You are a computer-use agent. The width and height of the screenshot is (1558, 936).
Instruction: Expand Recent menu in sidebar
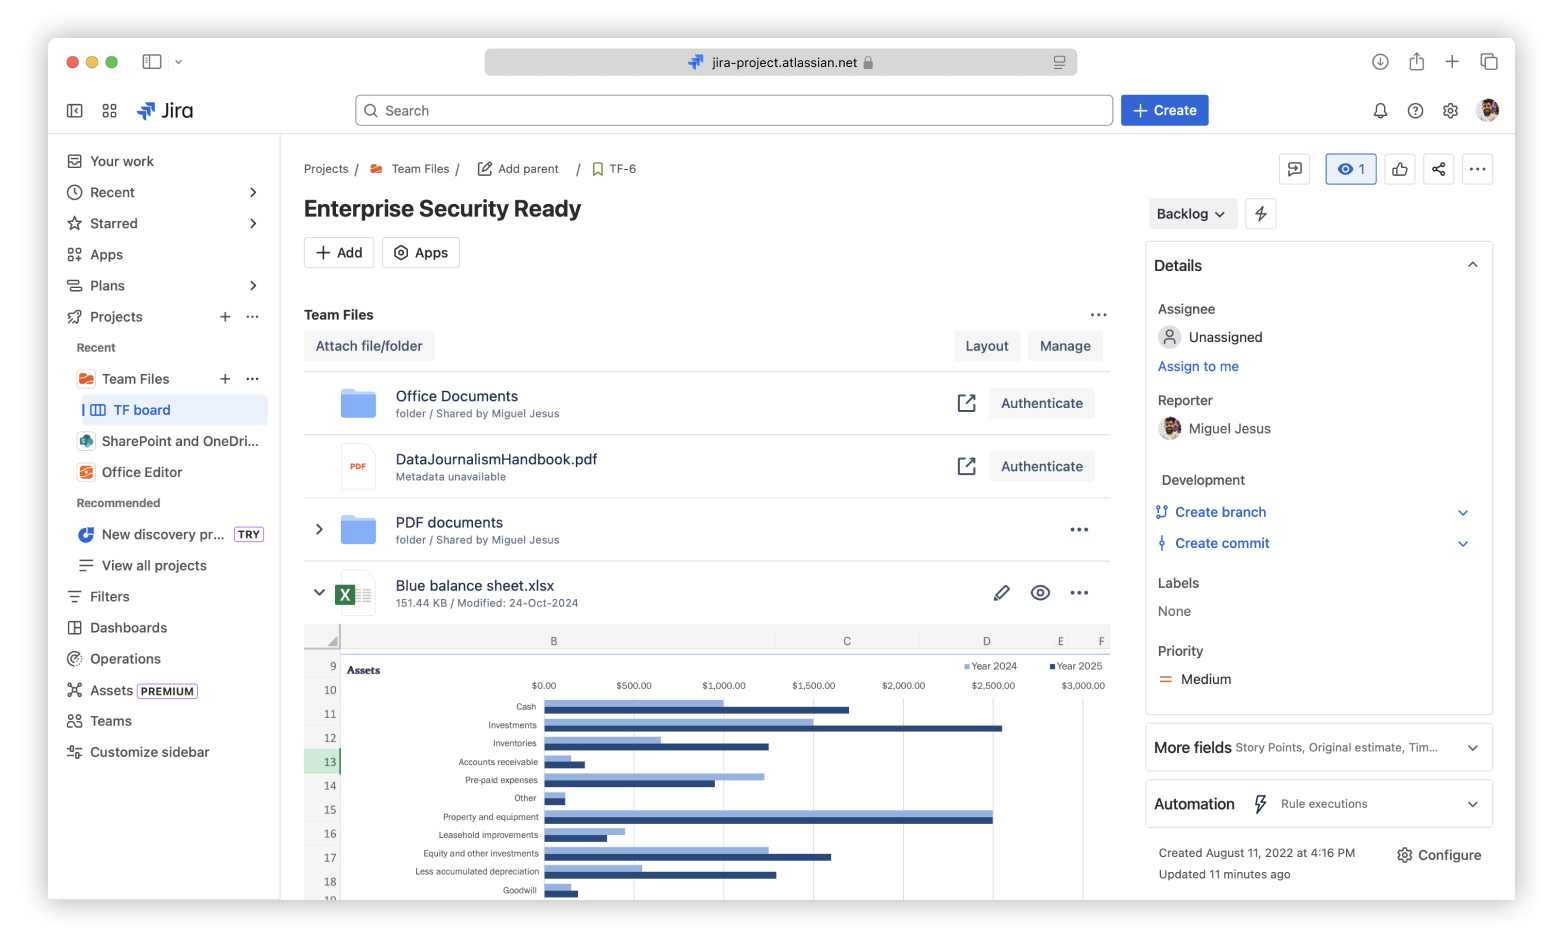(x=253, y=193)
